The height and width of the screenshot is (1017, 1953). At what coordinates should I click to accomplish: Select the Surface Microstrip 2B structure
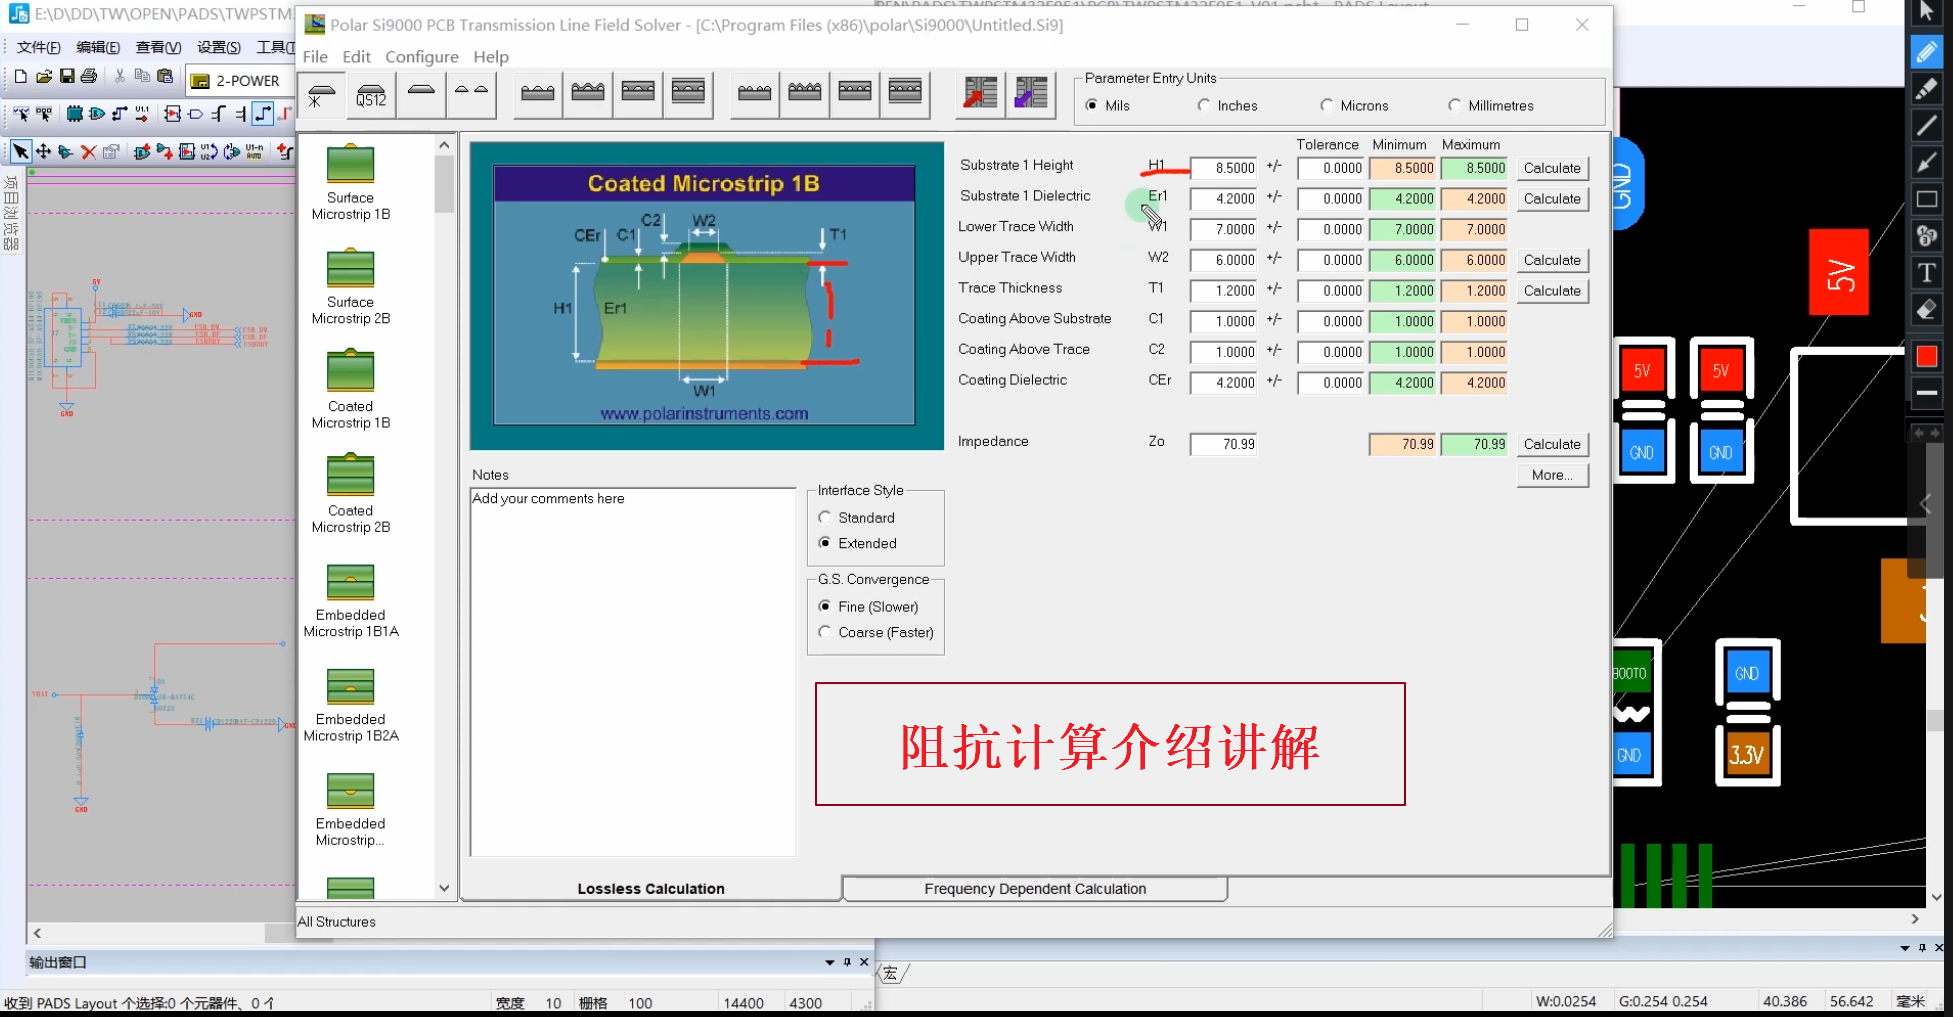350,287
